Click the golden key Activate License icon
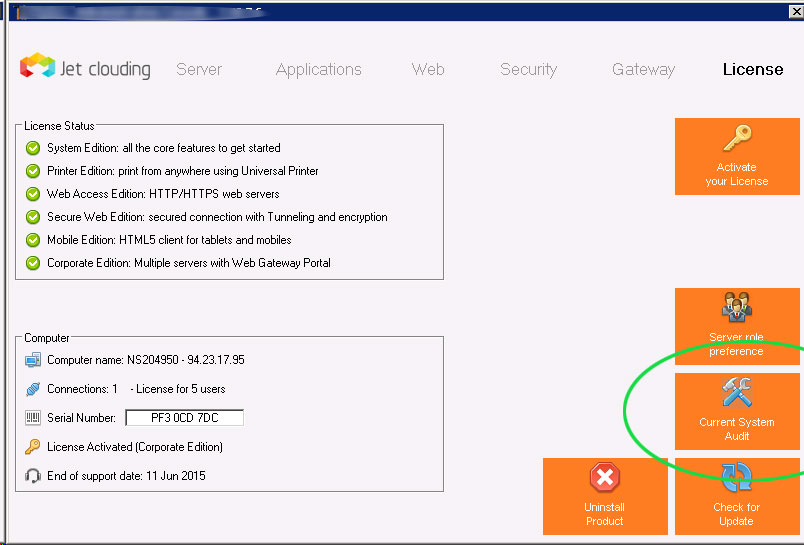Image resolution: width=804 pixels, height=545 pixels. (x=736, y=138)
